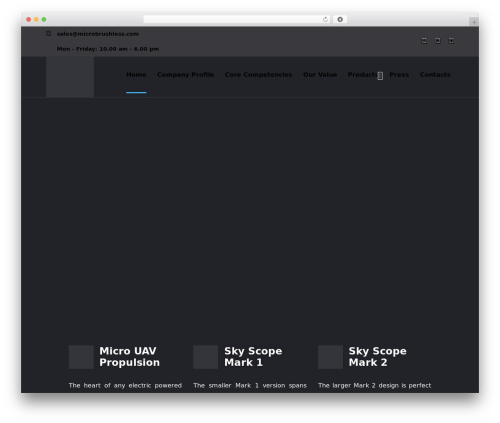Click the text "The smaller Mark 1 version spans"

click(x=250, y=386)
